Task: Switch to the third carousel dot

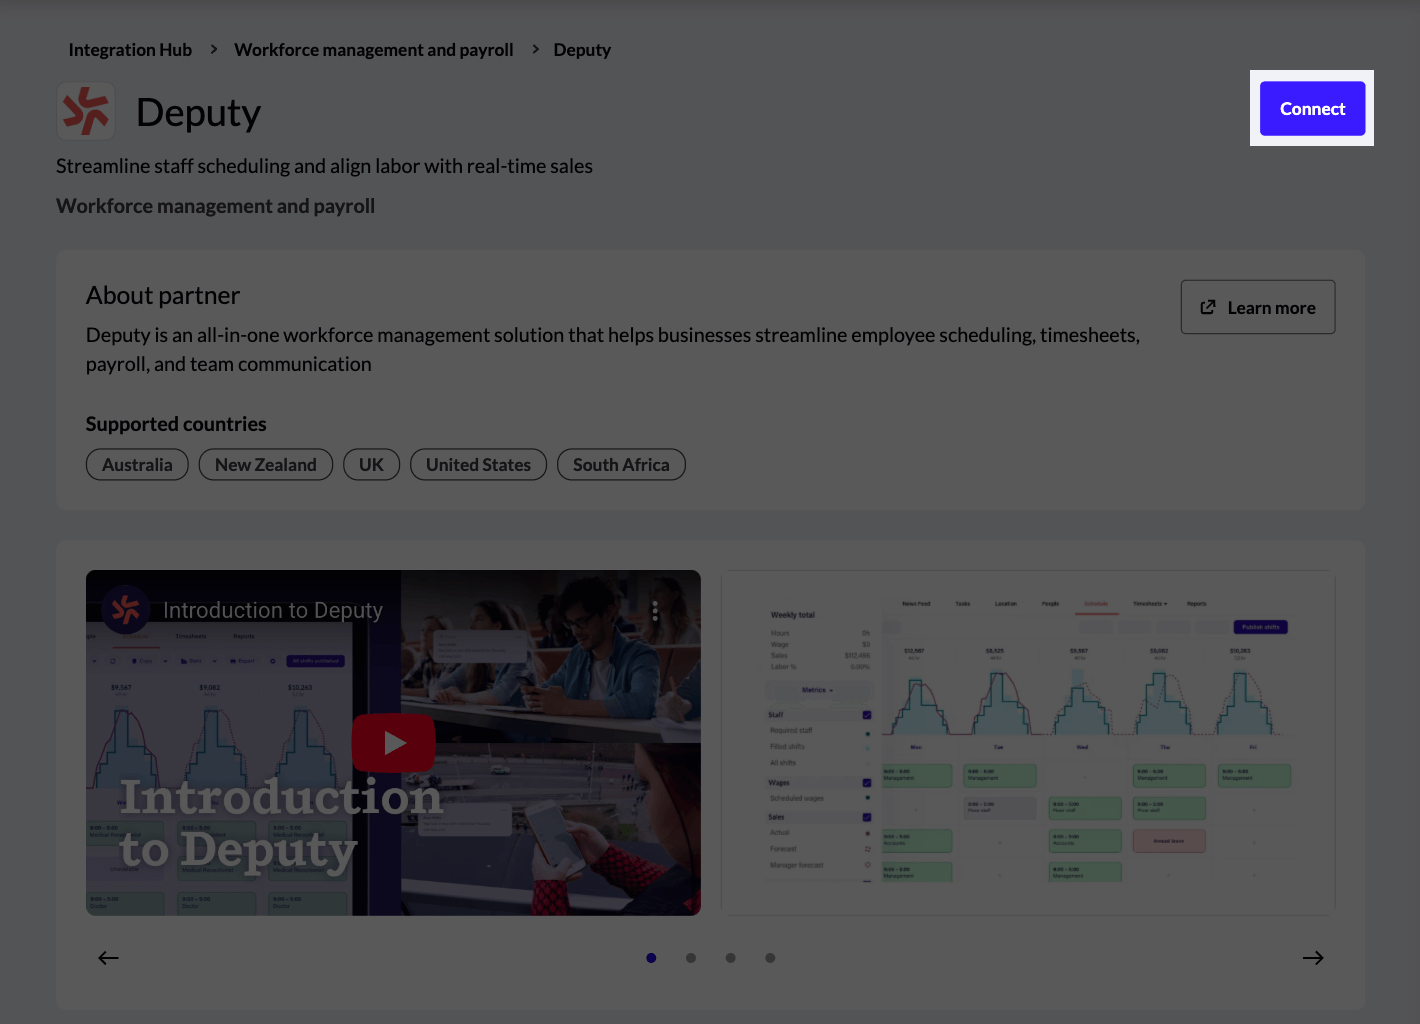Action: tap(731, 958)
